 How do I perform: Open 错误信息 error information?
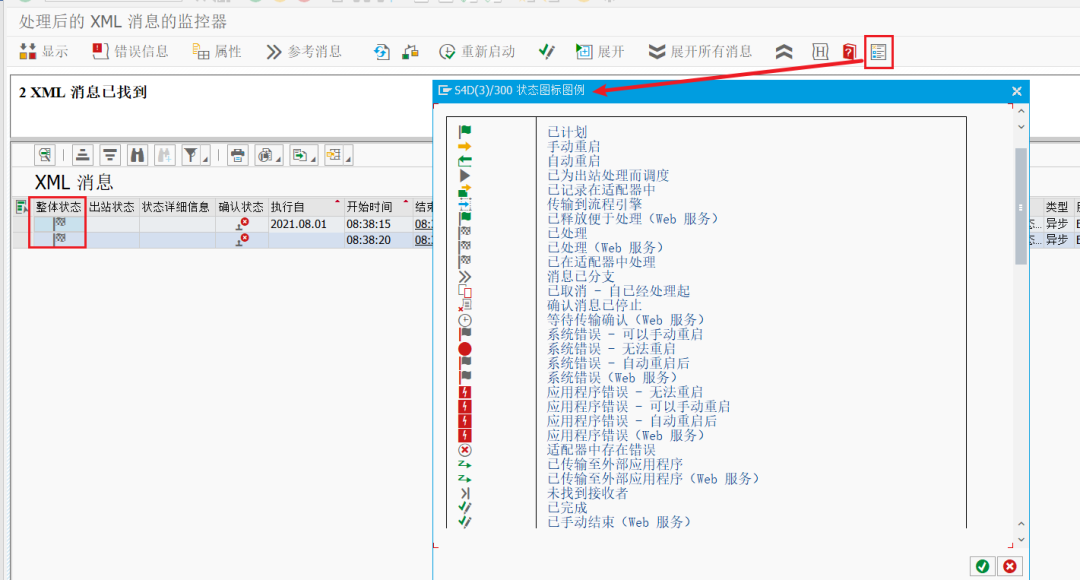click(x=130, y=52)
